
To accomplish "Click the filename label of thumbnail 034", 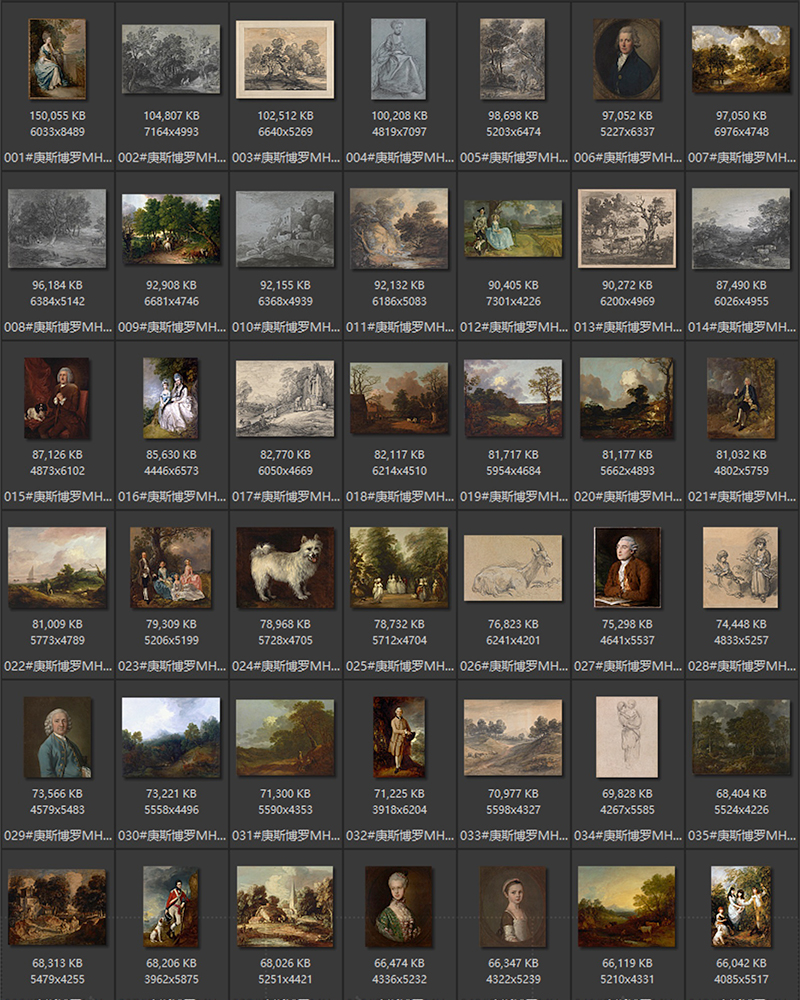I will coord(627,835).
